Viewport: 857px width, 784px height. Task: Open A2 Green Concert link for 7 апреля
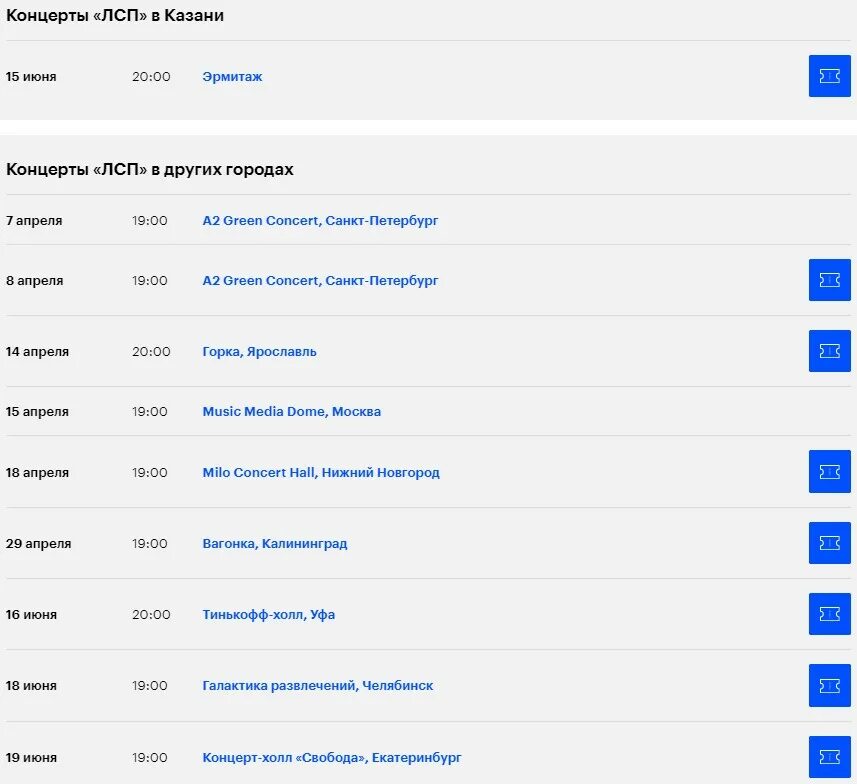(320, 220)
